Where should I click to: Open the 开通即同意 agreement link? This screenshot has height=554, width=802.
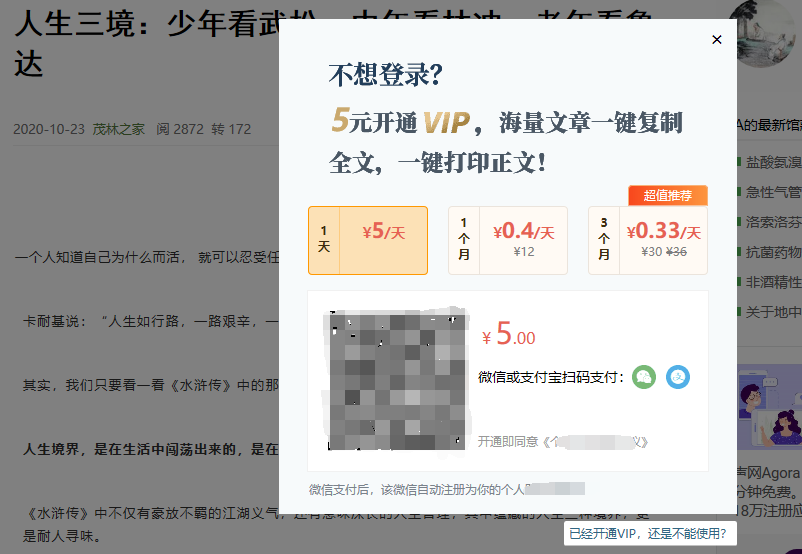point(563,441)
